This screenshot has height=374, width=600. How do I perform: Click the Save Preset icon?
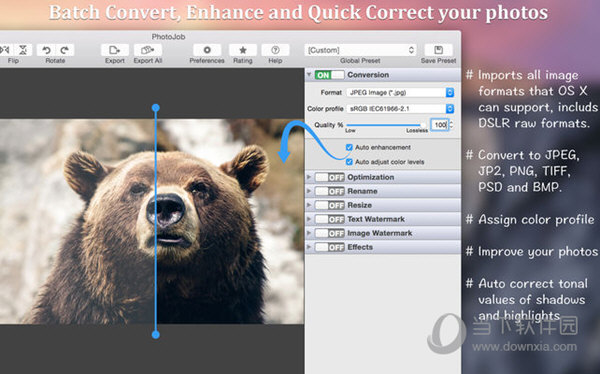pyautogui.click(x=439, y=50)
